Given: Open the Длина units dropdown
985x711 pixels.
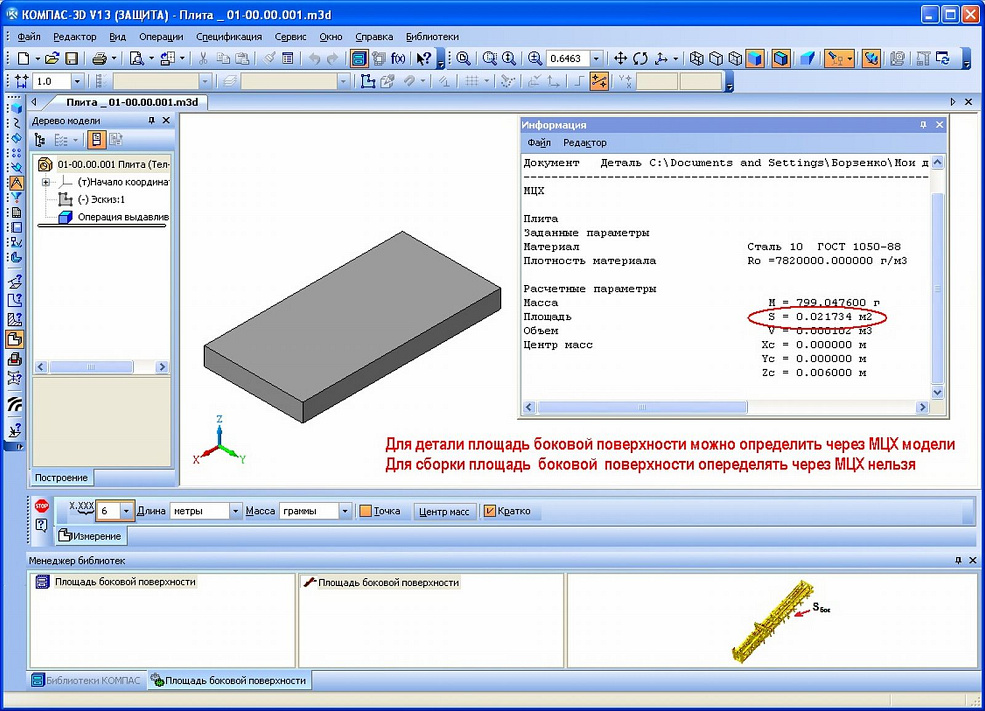Looking at the screenshot, I should [x=236, y=511].
